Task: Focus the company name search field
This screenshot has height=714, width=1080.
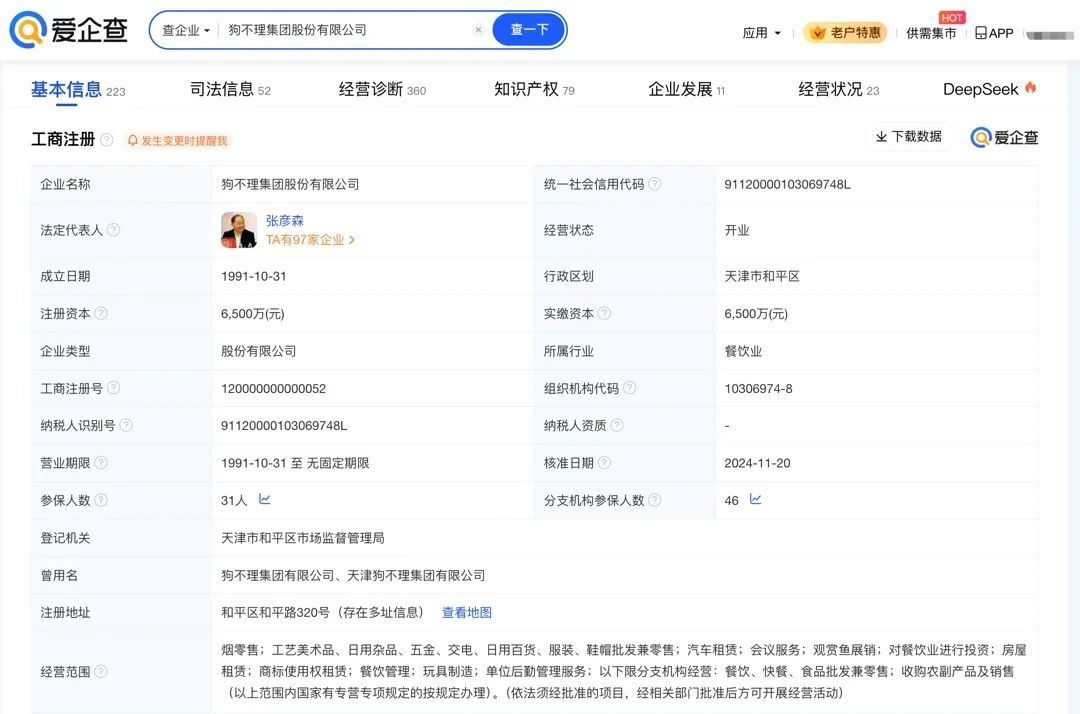Action: tap(346, 30)
